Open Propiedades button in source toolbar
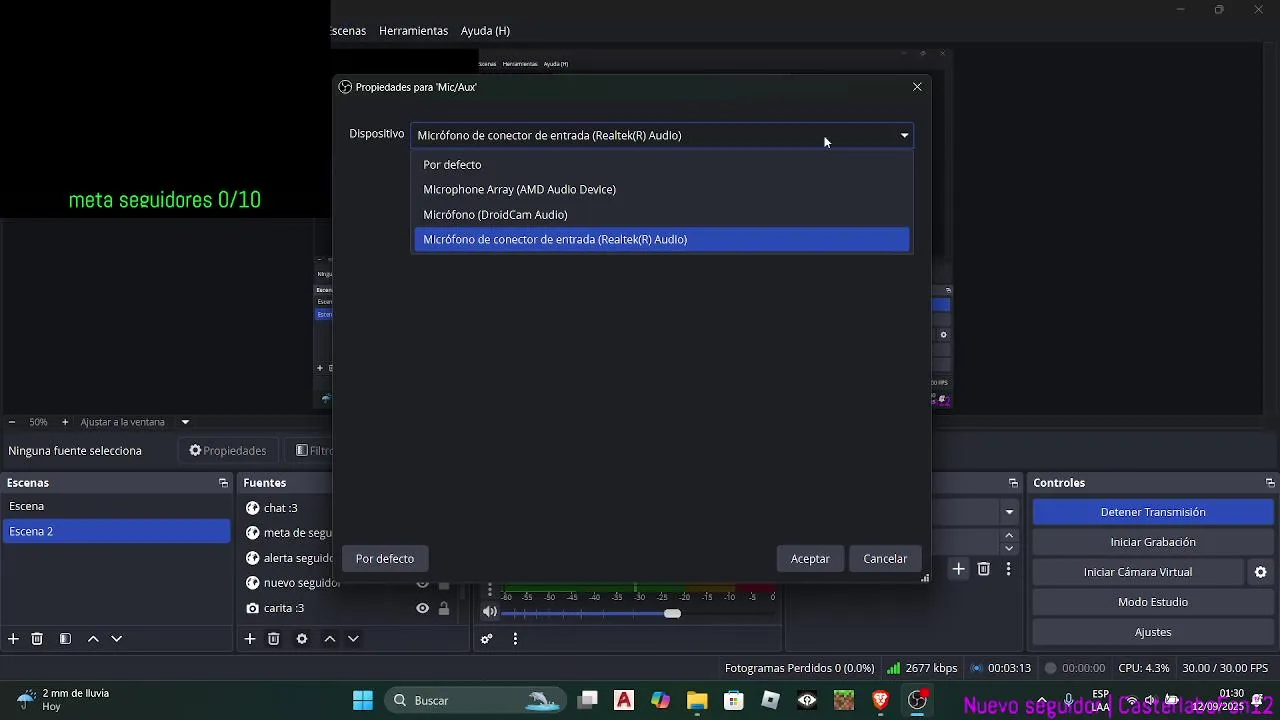Image resolution: width=1280 pixels, height=720 pixels. (x=228, y=451)
